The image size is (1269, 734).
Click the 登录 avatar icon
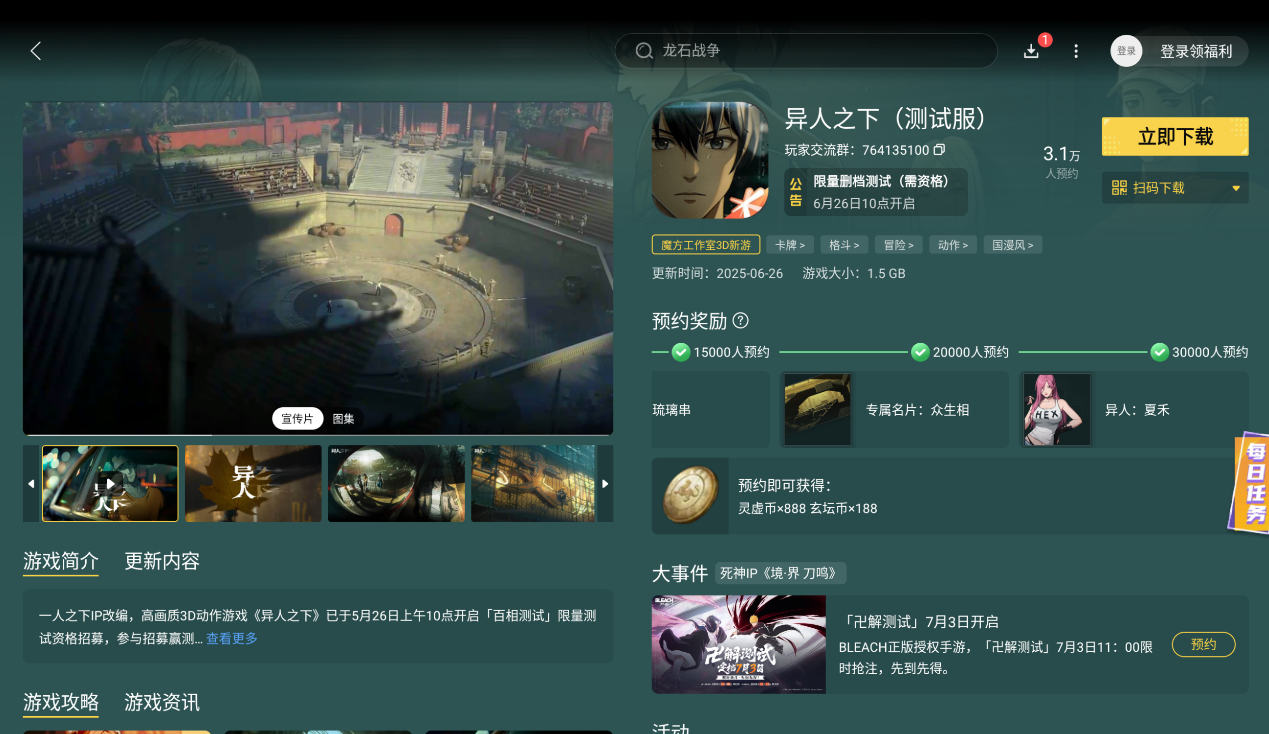click(1126, 51)
